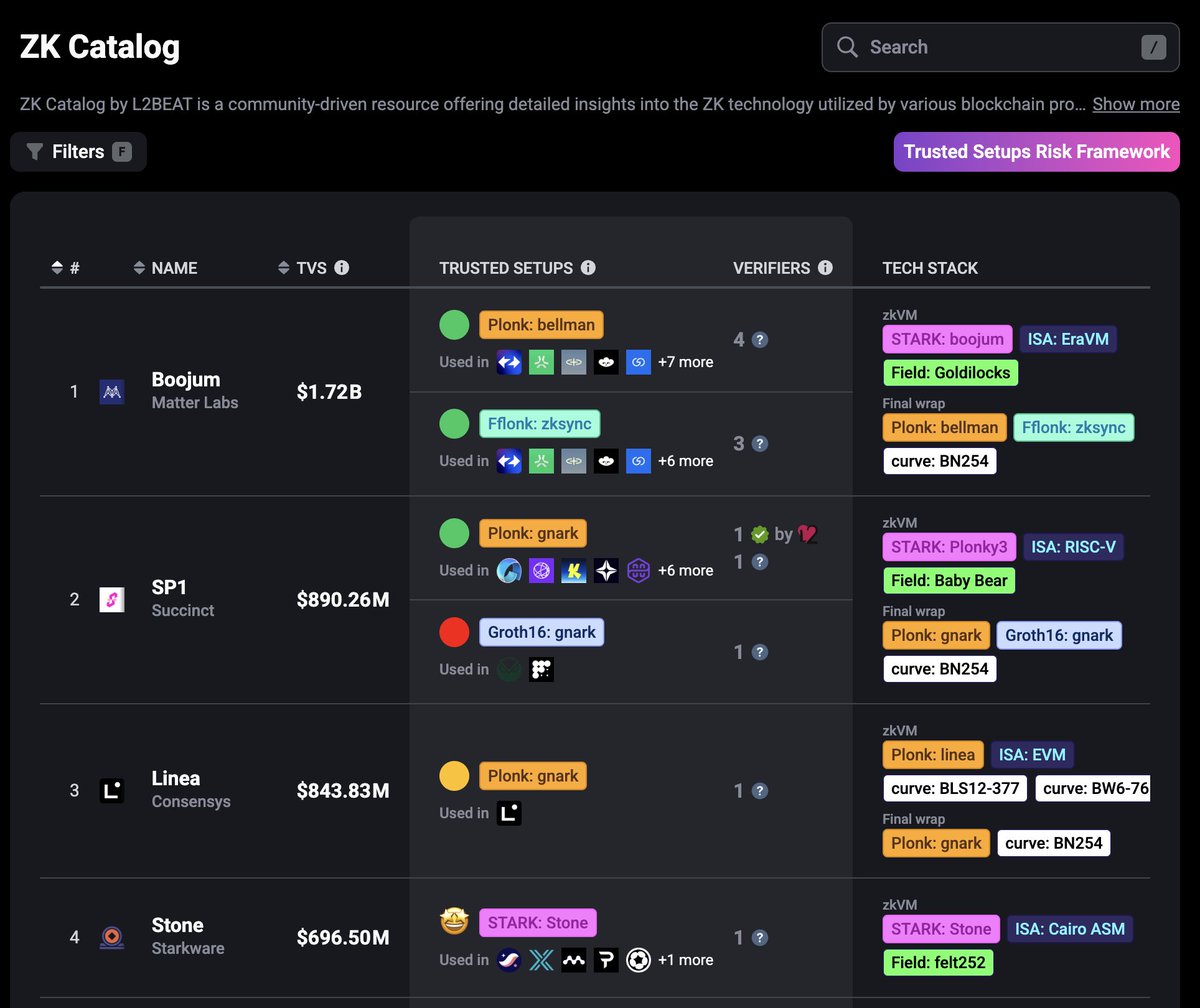Click the funnel icon on the Filters button
The image size is (1200, 1008).
click(35, 152)
